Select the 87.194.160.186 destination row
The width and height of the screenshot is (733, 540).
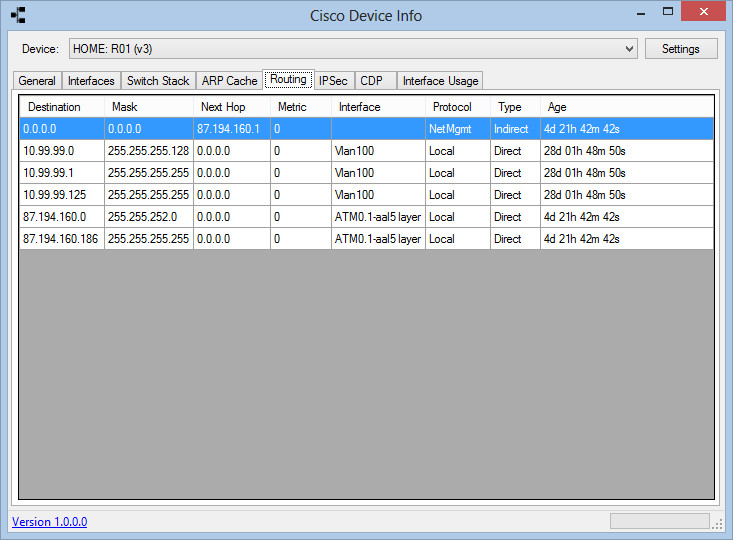62,239
